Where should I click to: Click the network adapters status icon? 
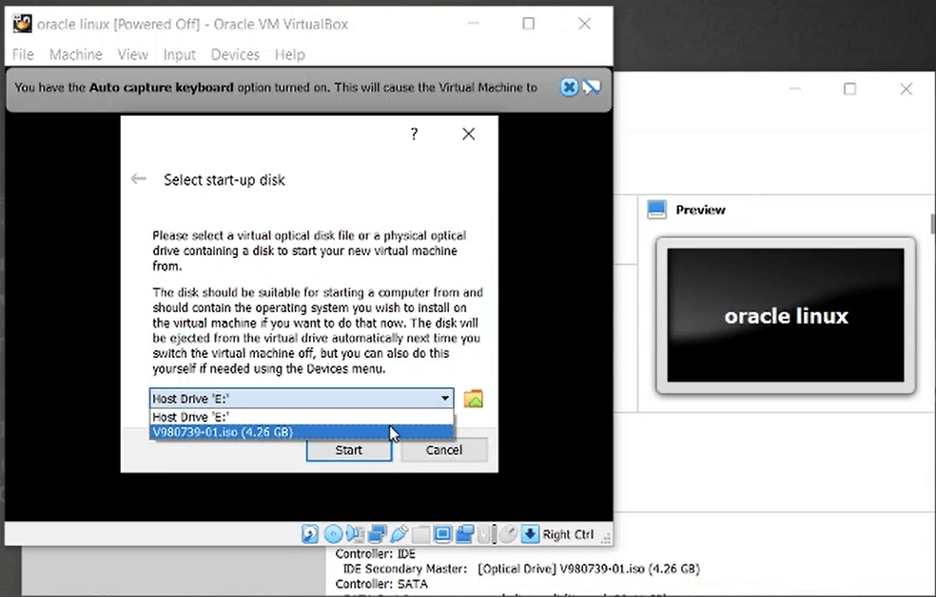[x=377, y=535]
